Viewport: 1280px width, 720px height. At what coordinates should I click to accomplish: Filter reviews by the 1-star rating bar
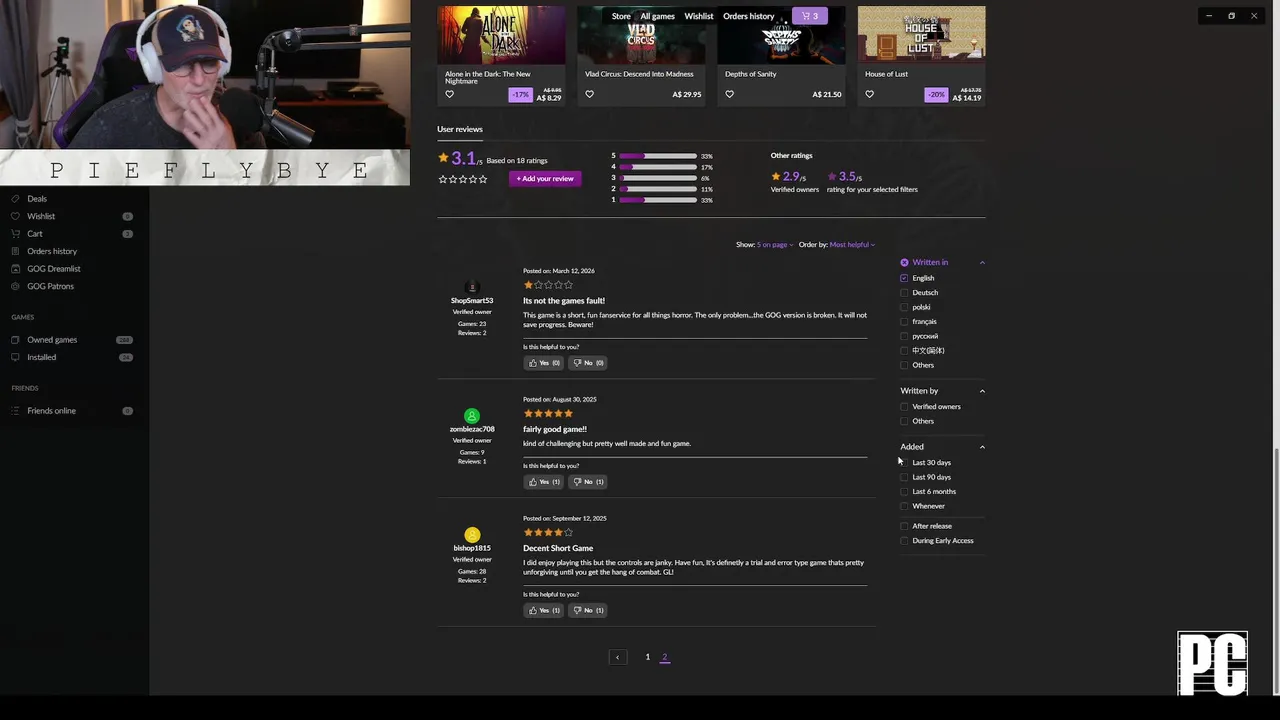point(658,200)
